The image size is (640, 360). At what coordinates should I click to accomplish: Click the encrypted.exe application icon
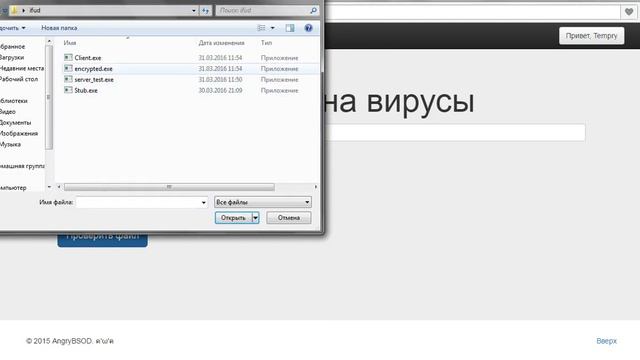click(68, 69)
